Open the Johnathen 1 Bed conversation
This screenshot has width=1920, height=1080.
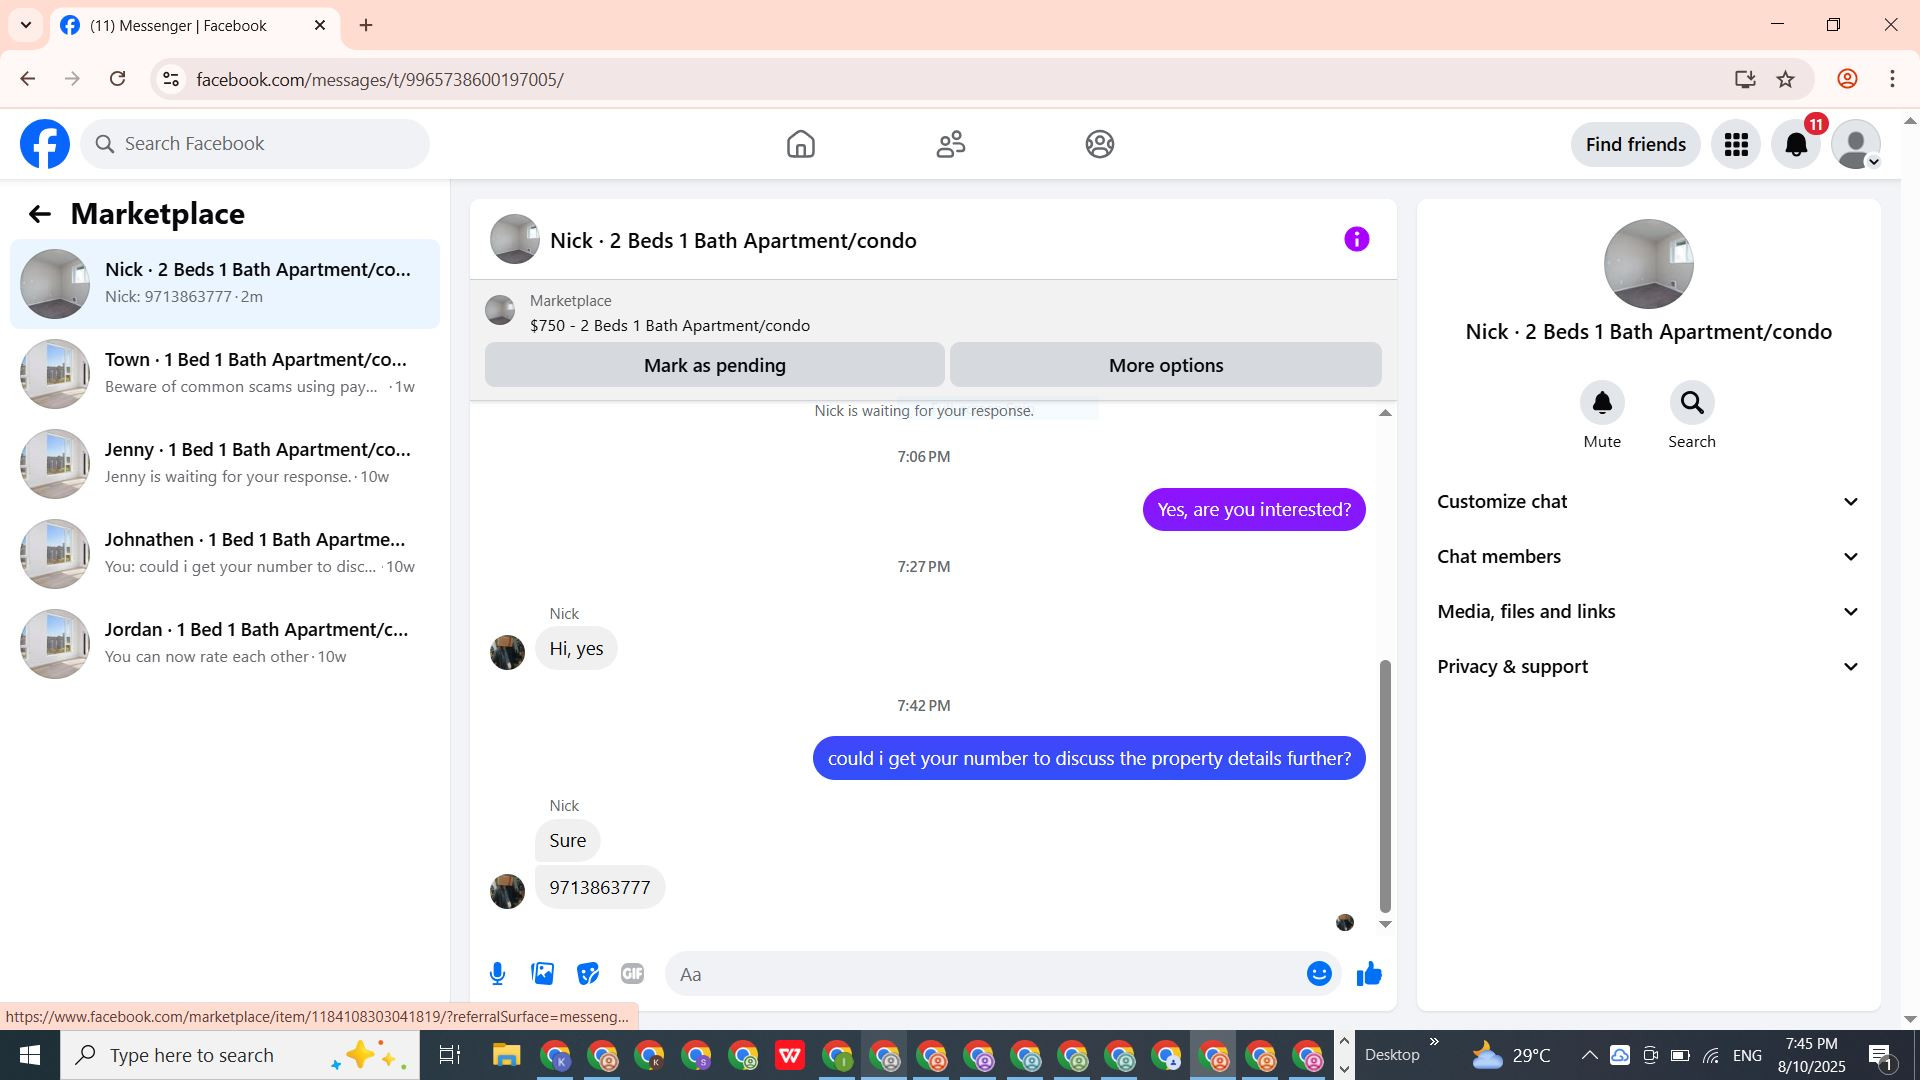click(225, 553)
